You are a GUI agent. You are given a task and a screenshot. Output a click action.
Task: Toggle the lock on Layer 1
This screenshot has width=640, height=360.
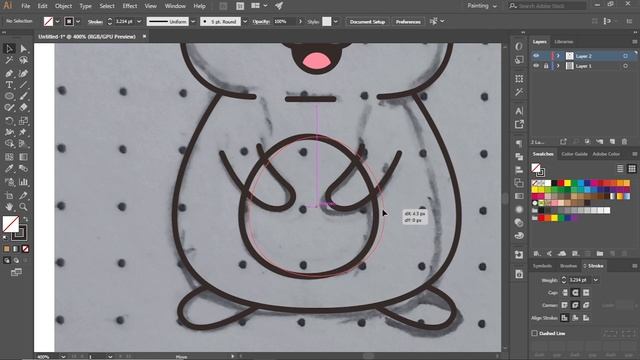[x=546, y=66]
